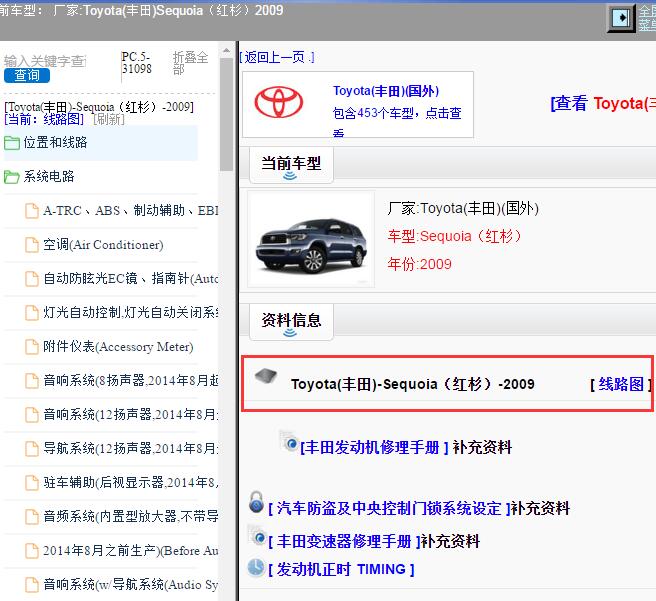Image resolution: width=656 pixels, height=601 pixels.
Task: Click icon beside 丰田发动机修理手册
Action: tap(289, 441)
